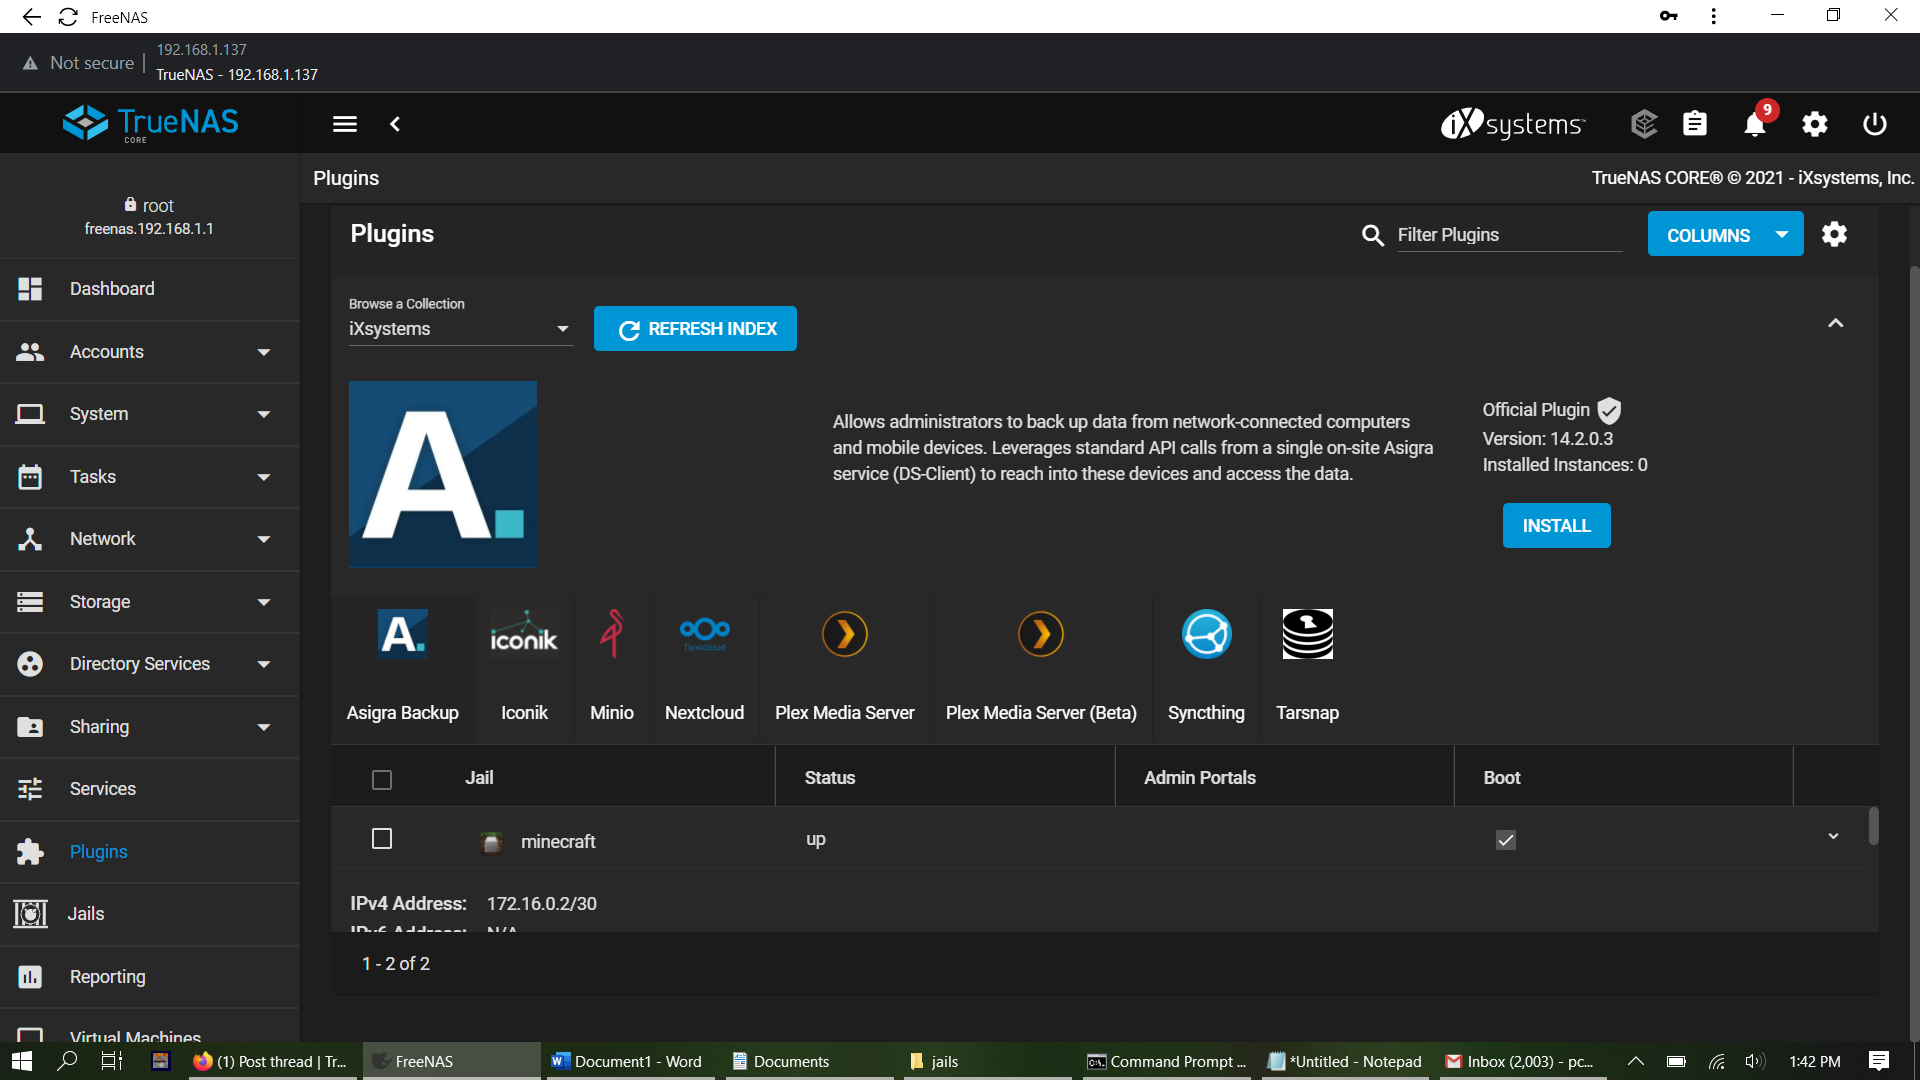
Task: Click the browser back arrow
Action: click(x=31, y=17)
